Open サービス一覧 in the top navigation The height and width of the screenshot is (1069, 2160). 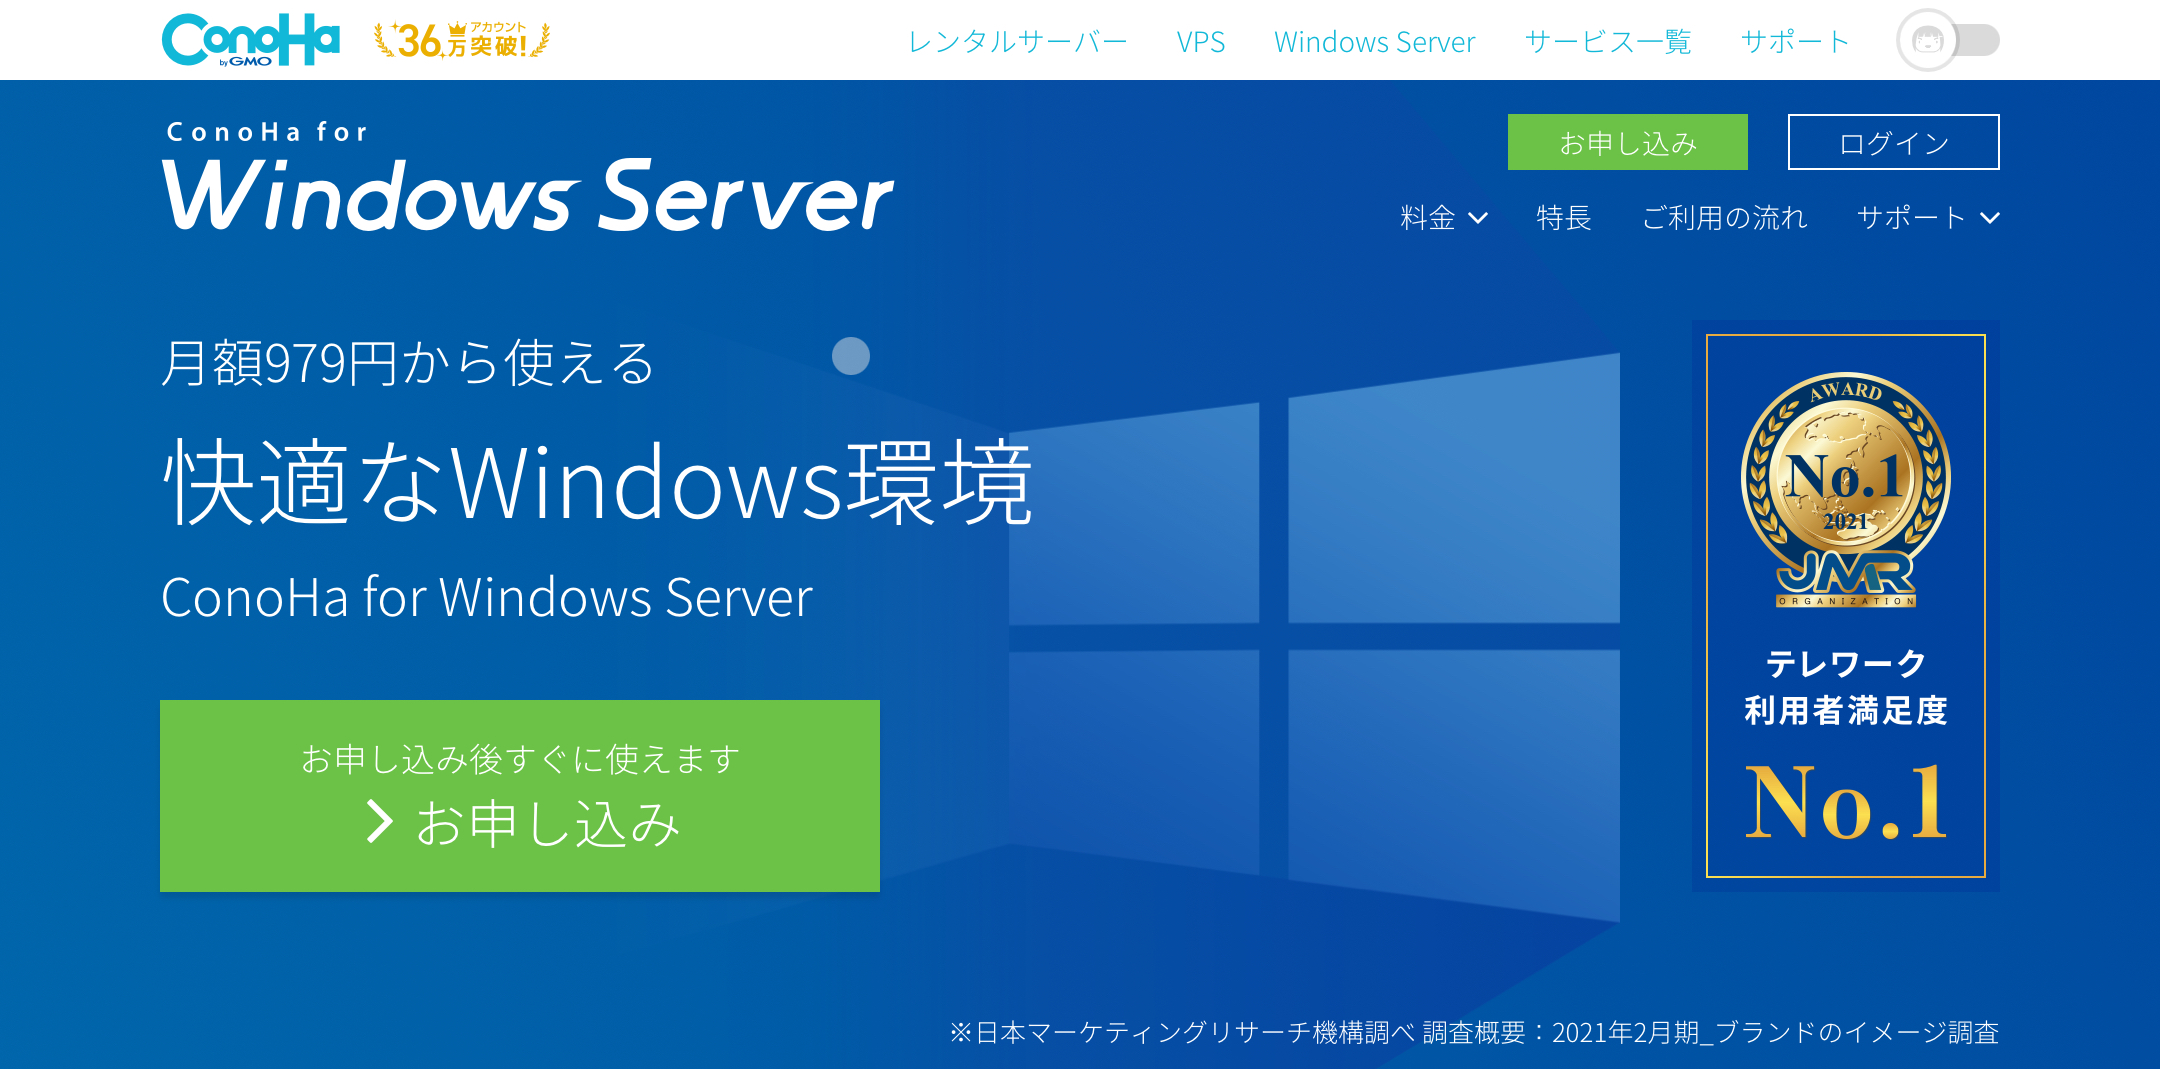coord(1607,42)
